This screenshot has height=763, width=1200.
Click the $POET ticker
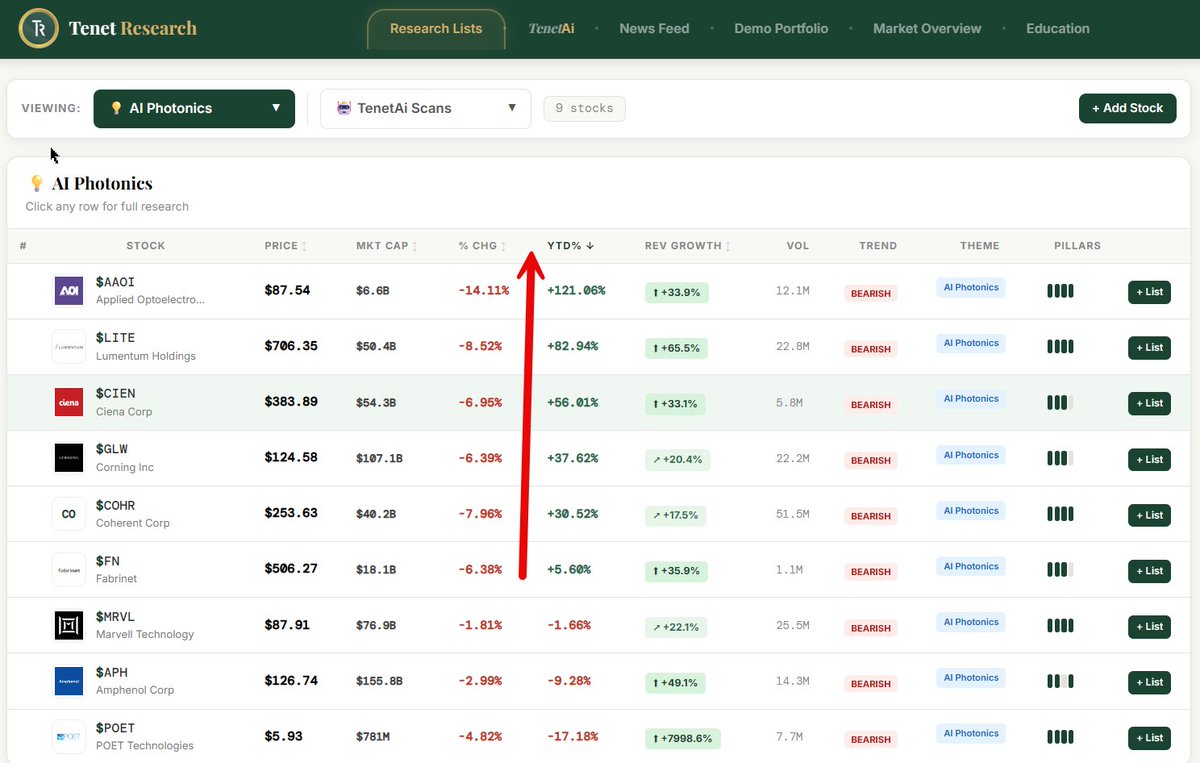tap(116, 728)
